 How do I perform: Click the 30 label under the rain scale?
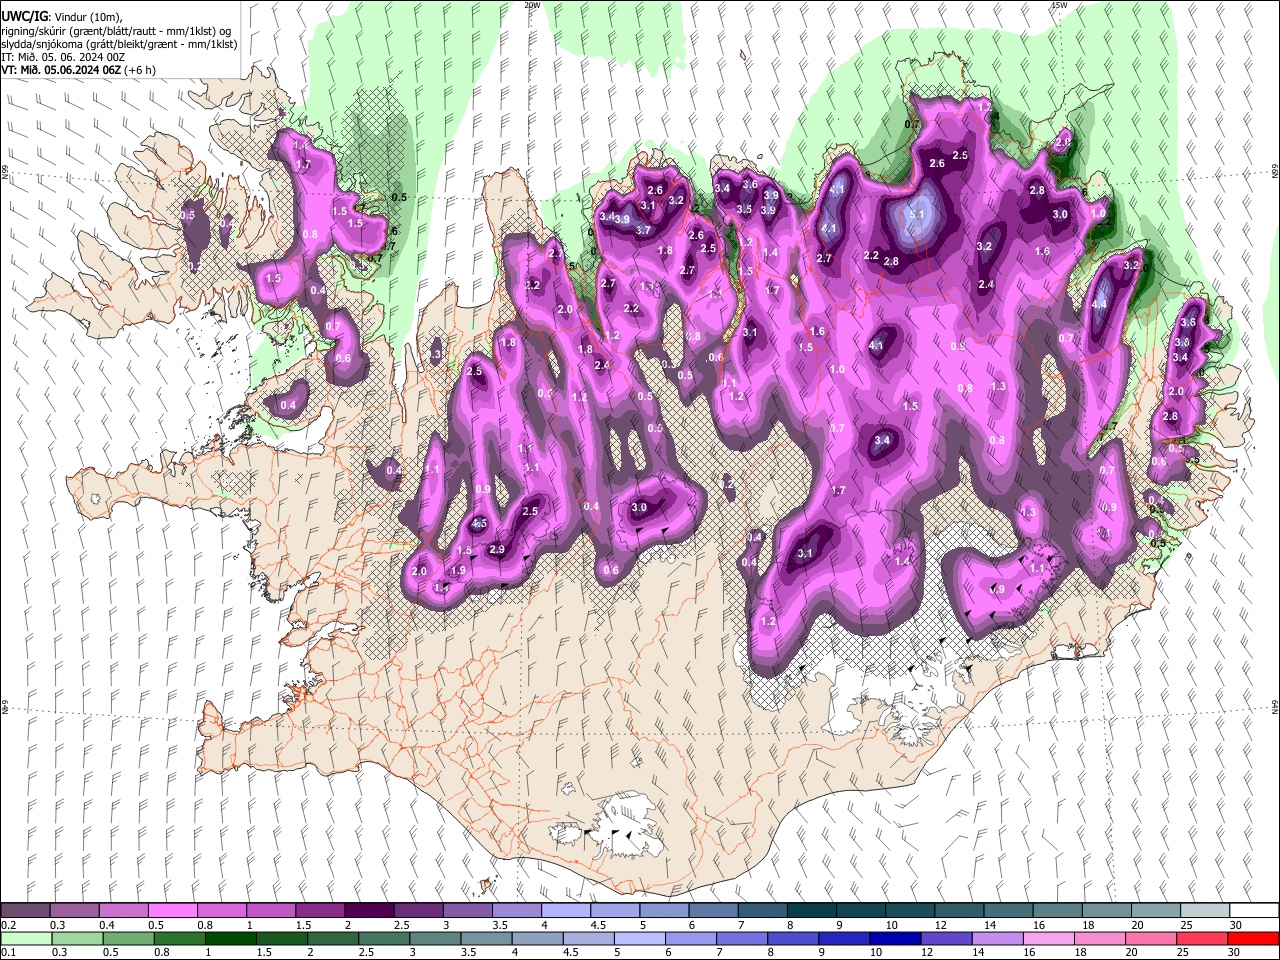coord(1234,952)
